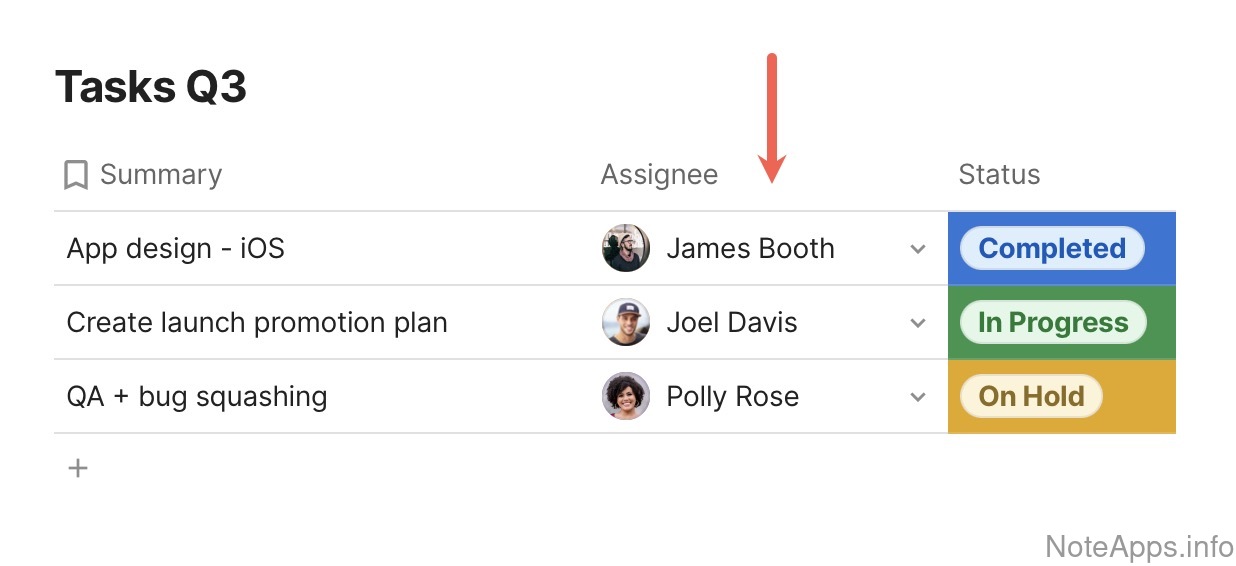
Task: Click the QA + bug squashing task
Action: (196, 396)
